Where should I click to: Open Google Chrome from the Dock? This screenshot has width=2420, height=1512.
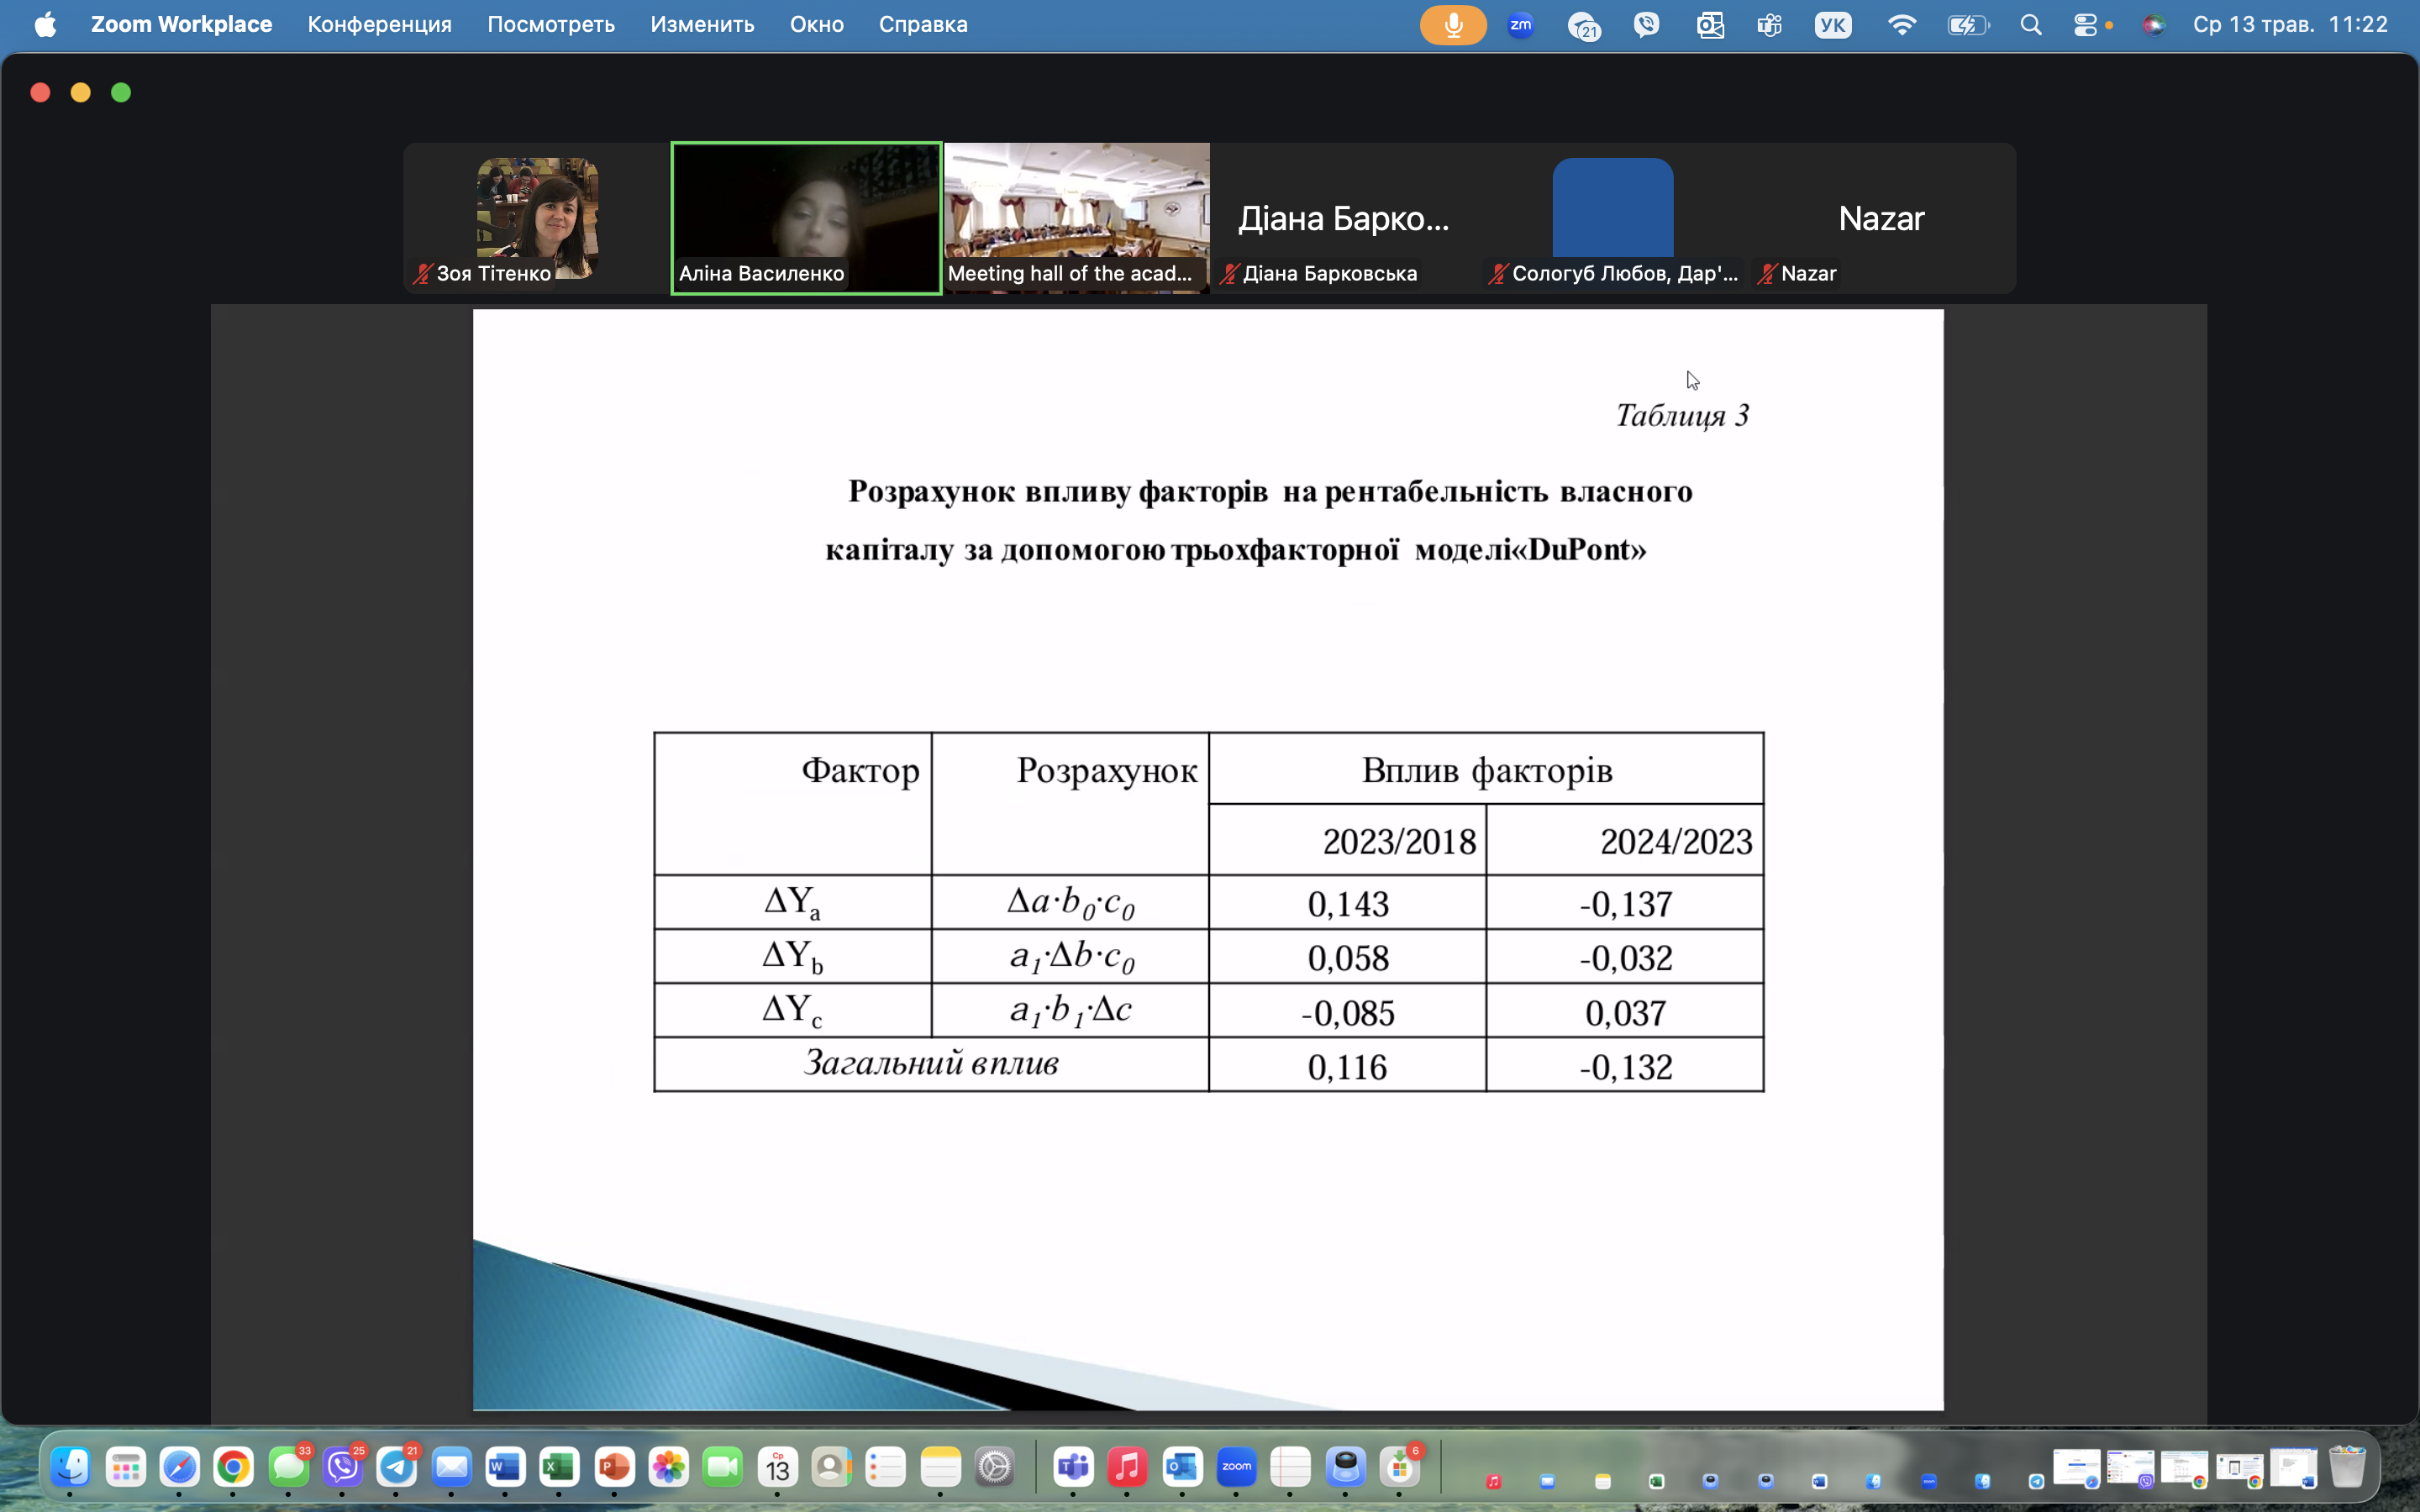(233, 1467)
